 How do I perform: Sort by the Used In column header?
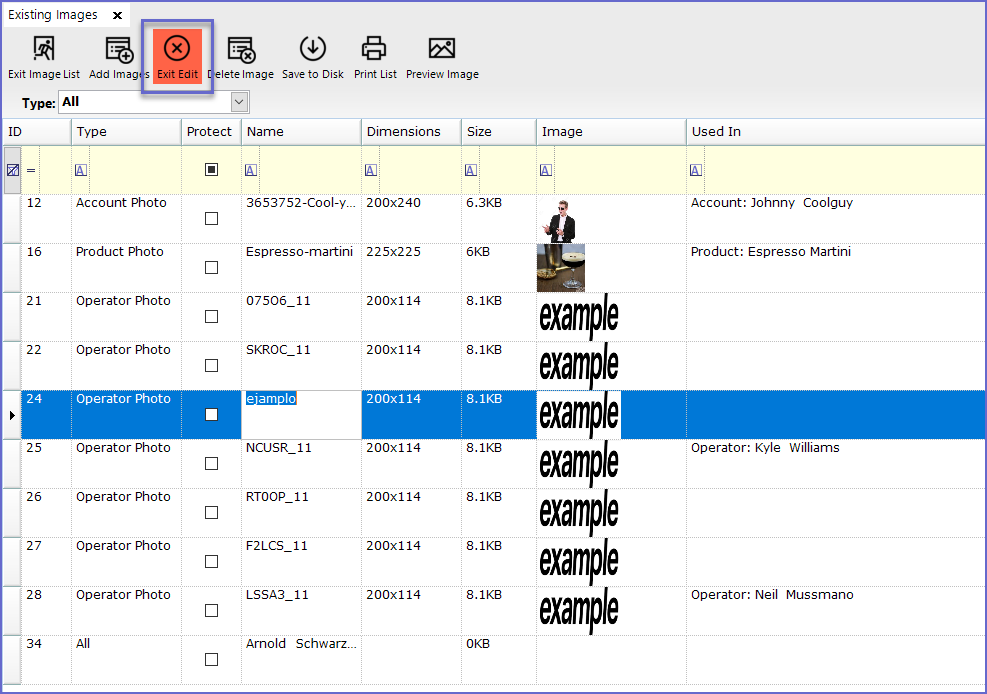tap(716, 132)
